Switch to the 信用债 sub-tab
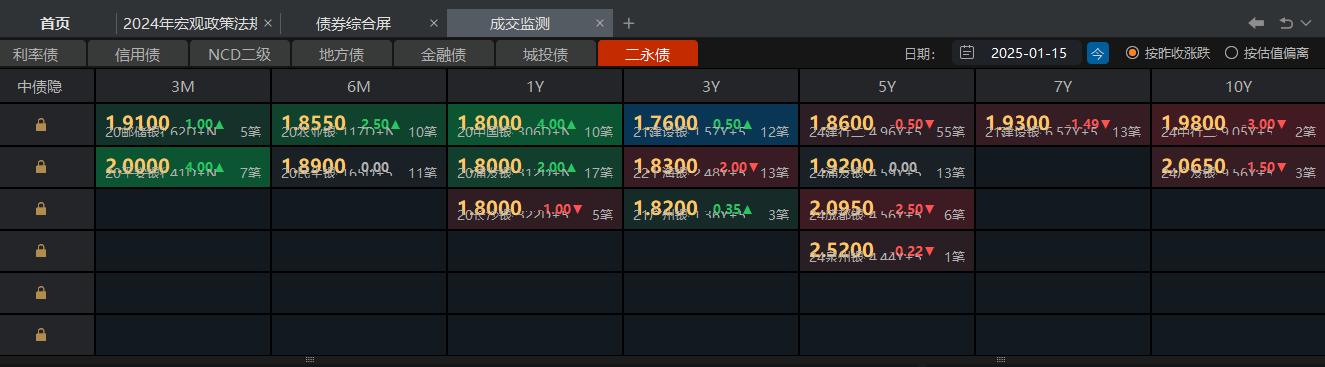The width and height of the screenshot is (1325, 367). pos(138,54)
